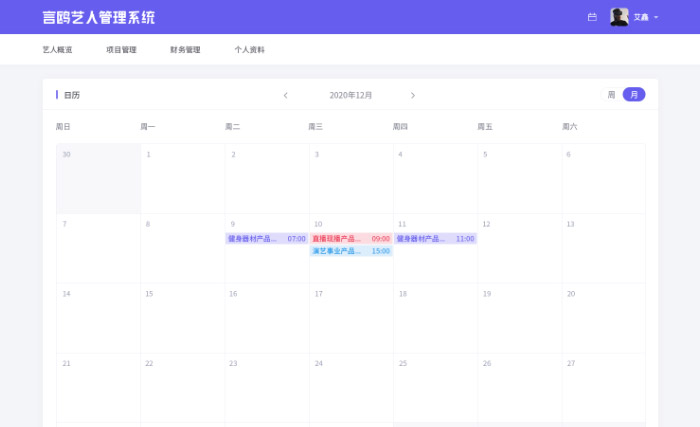Expand the user account dropdown arrow
The image size is (700, 427).
tap(656, 17)
